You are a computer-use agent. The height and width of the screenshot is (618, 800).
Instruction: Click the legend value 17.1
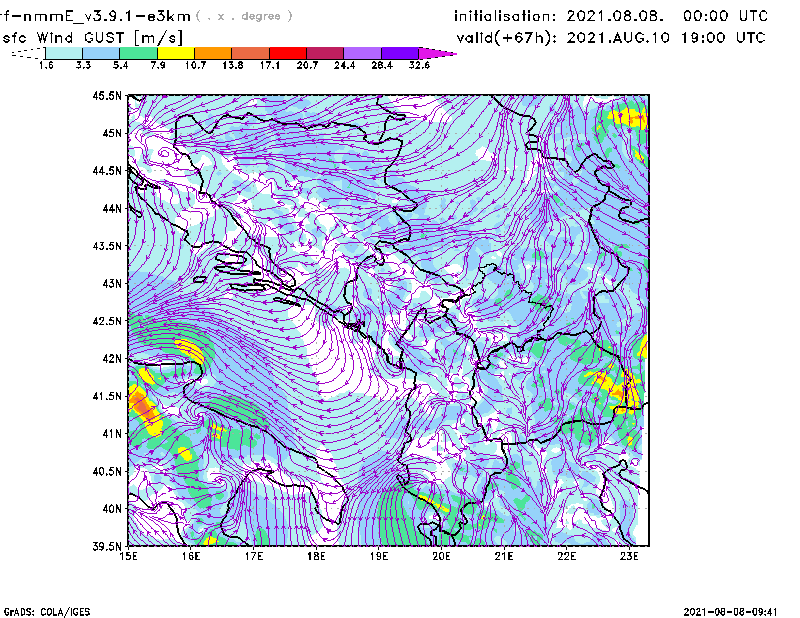click(x=270, y=65)
